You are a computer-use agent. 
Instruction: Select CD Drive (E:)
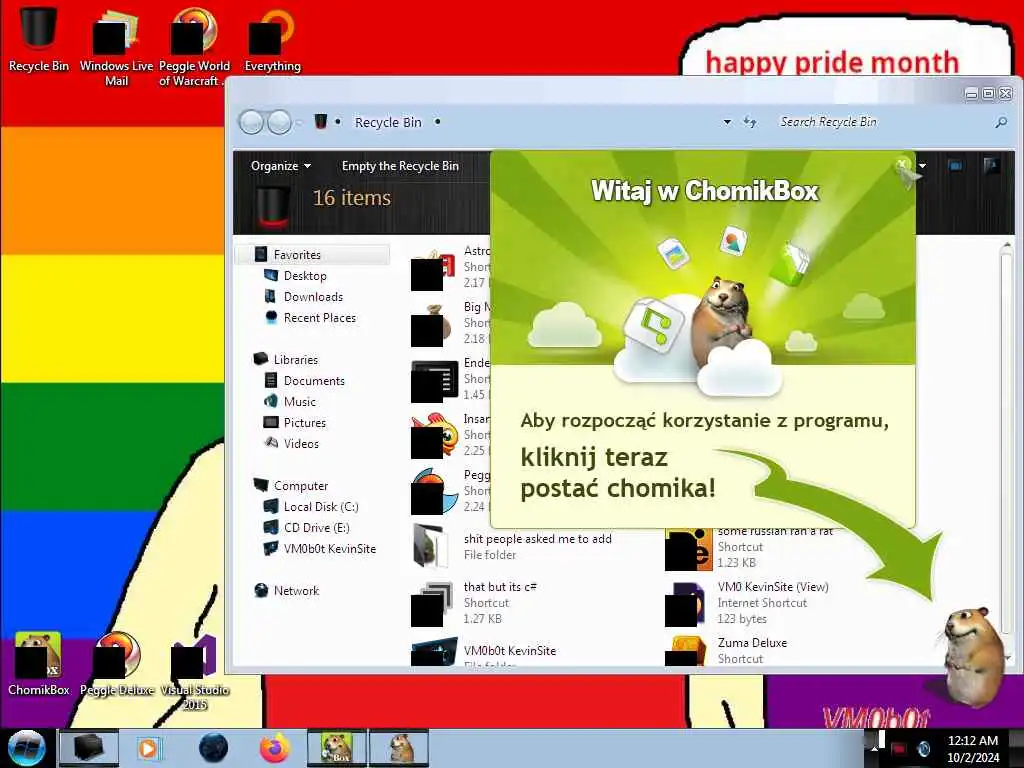[316, 528]
